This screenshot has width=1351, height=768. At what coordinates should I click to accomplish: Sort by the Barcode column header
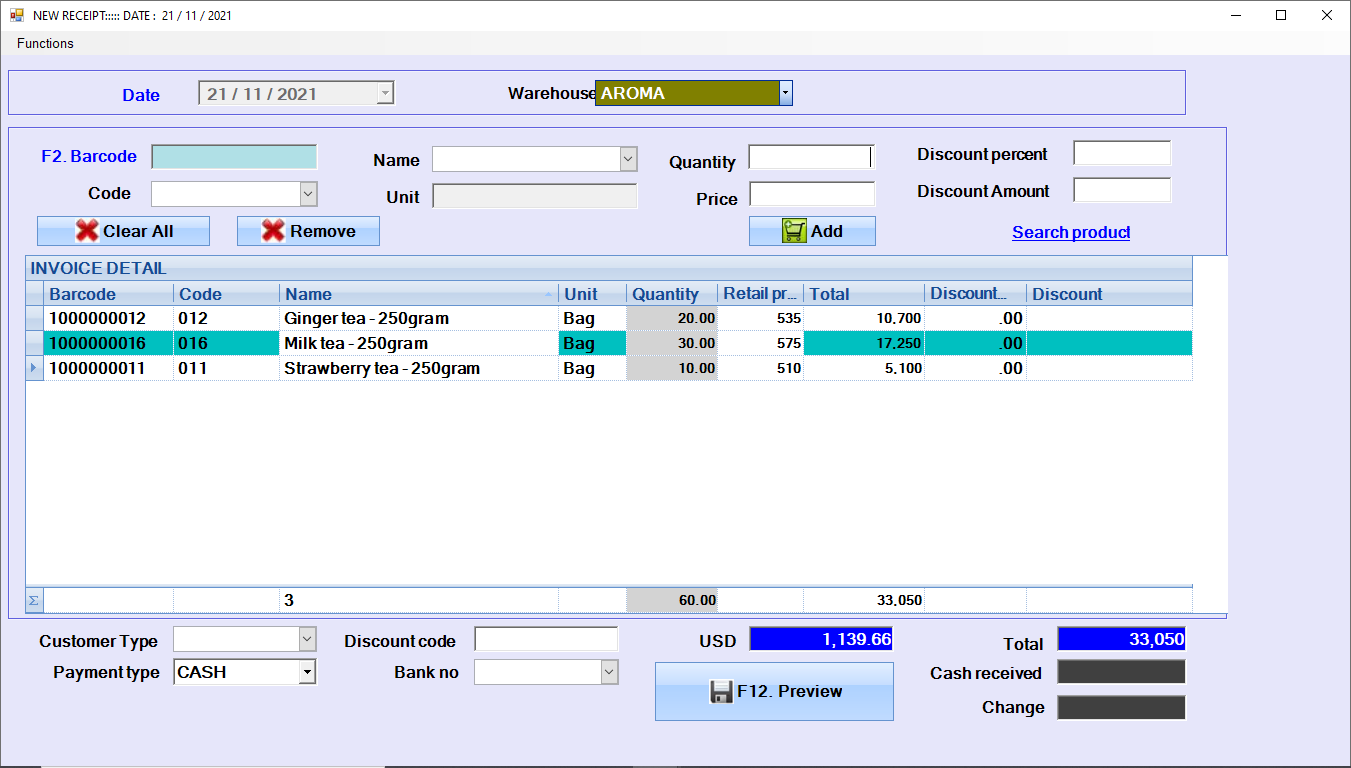(x=109, y=294)
